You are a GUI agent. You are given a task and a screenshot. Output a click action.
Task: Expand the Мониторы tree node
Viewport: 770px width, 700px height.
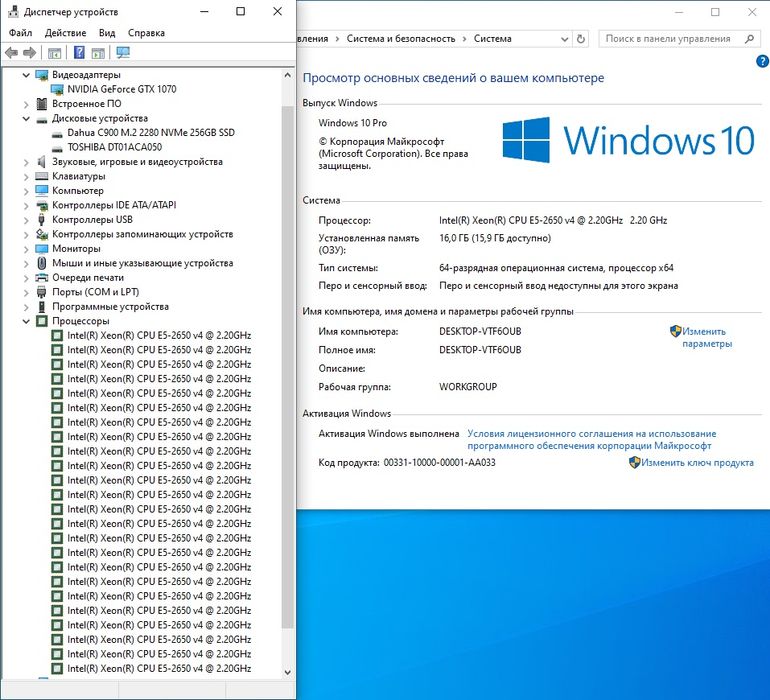pyautogui.click(x=26, y=249)
